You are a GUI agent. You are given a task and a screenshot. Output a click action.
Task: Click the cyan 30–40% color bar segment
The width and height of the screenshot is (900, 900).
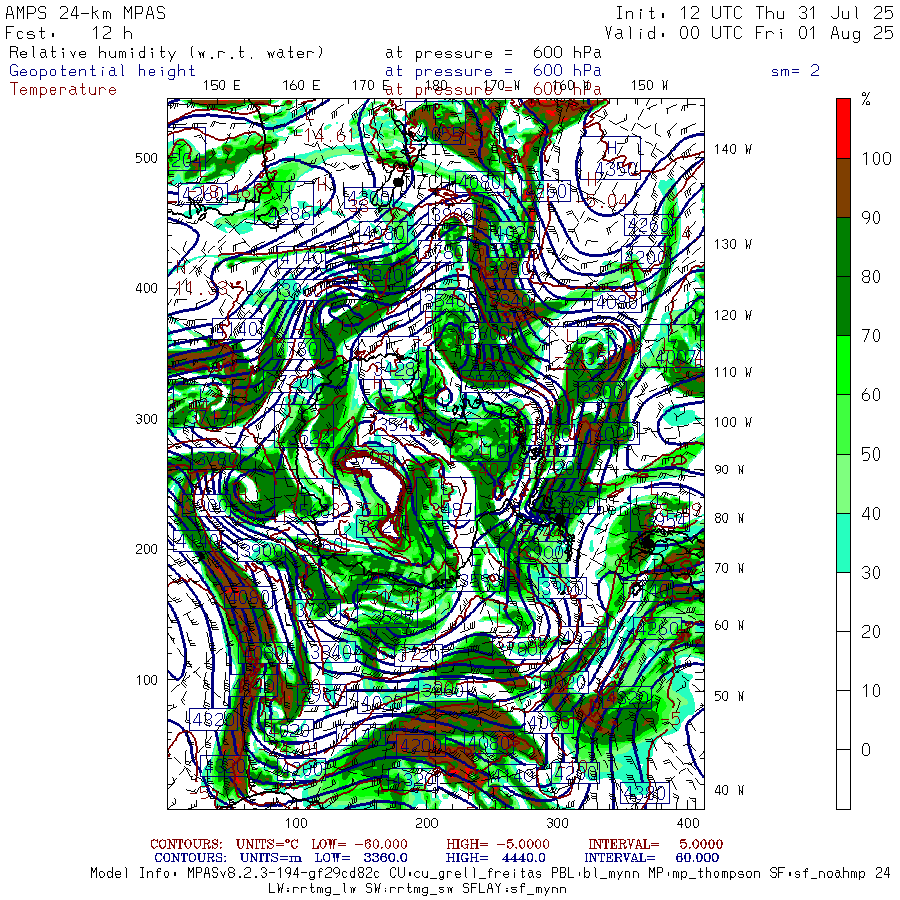843,542
